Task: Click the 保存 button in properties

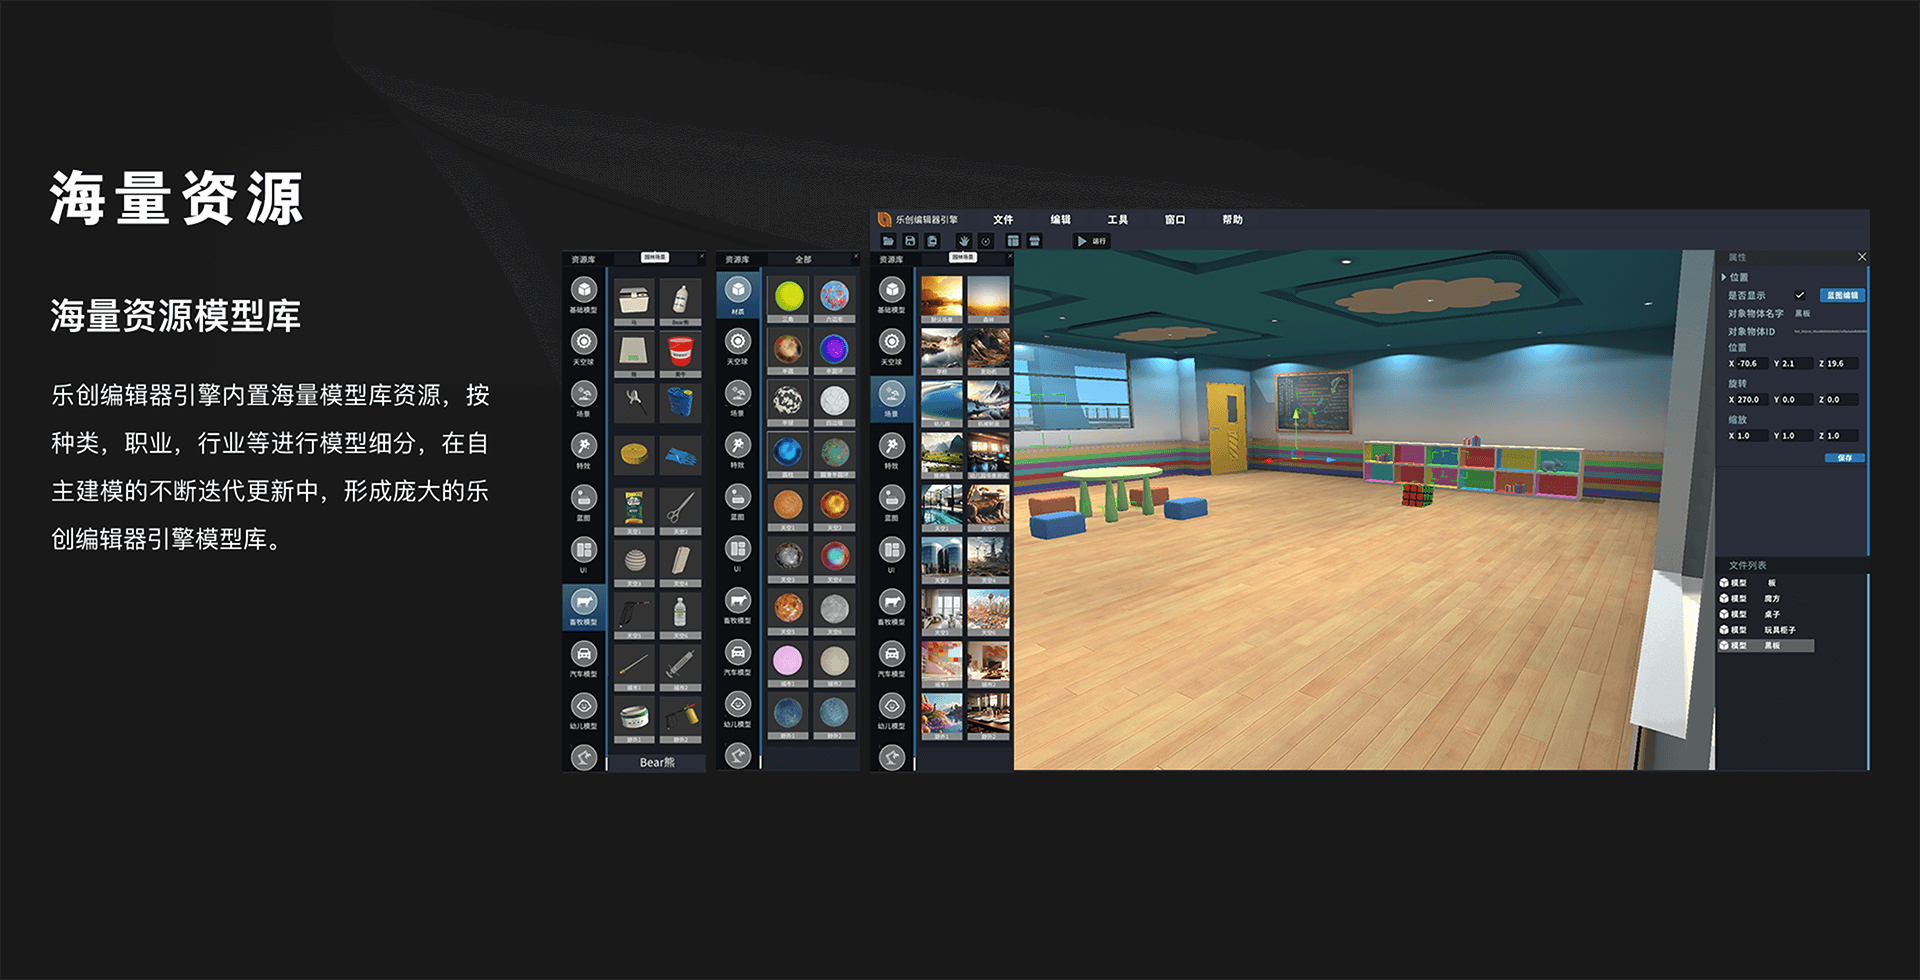Action: tap(1844, 458)
